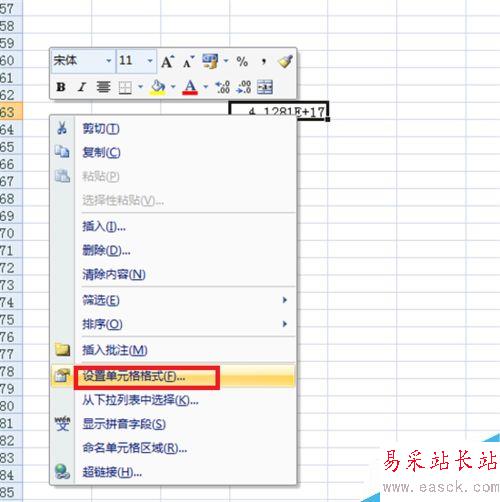This screenshot has height=502, width=500.
Task: Click Increase Decimal icon
Action: click(223, 87)
